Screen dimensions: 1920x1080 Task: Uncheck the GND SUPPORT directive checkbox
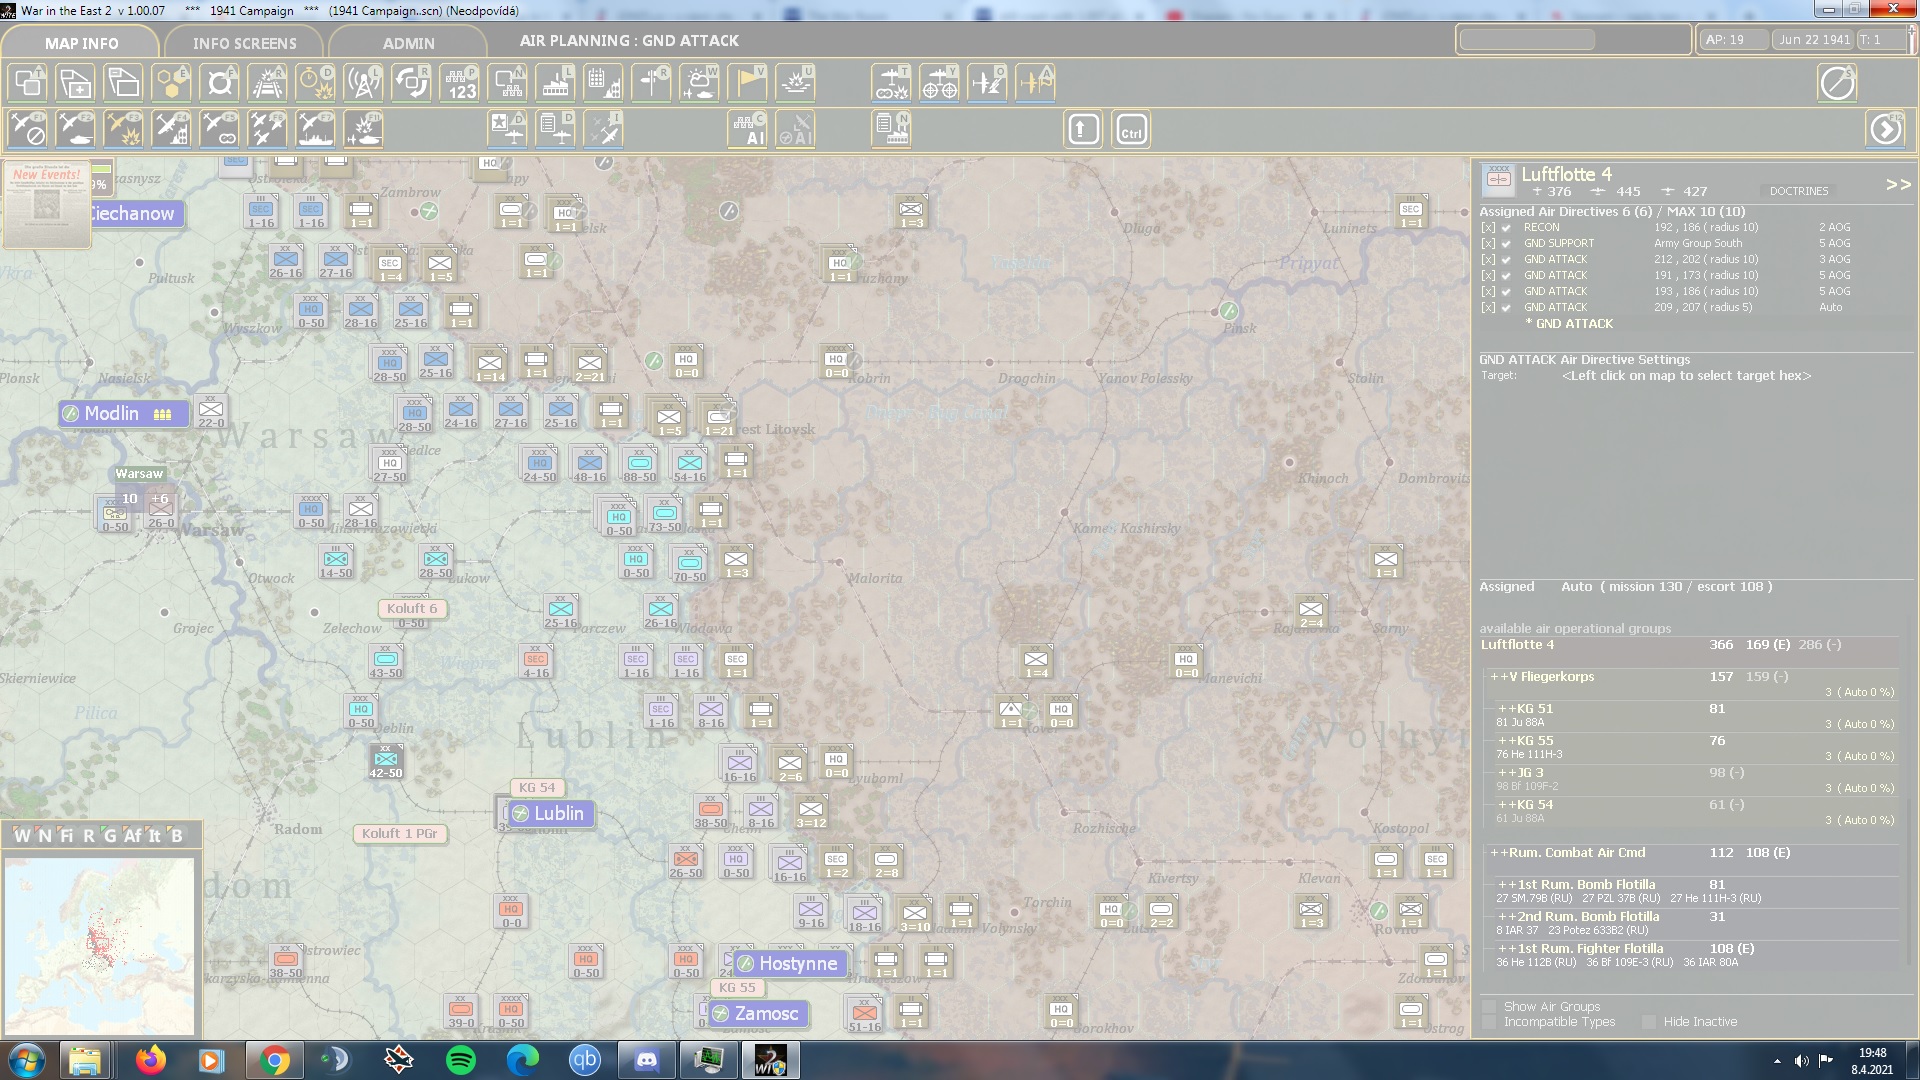pyautogui.click(x=1506, y=244)
